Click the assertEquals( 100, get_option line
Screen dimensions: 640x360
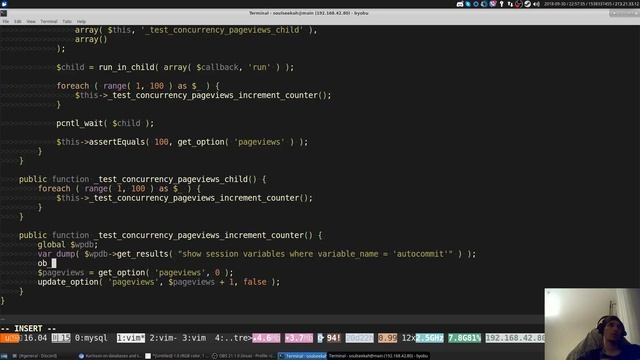point(182,142)
